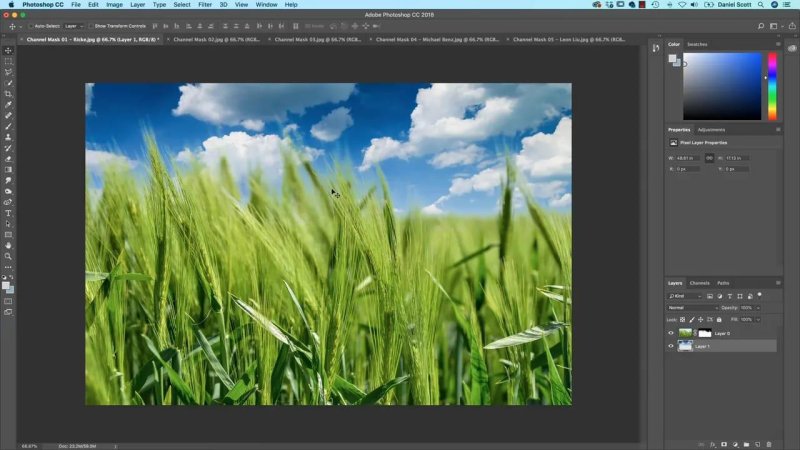
Task: Delete layer using trash icon
Action: click(769, 444)
